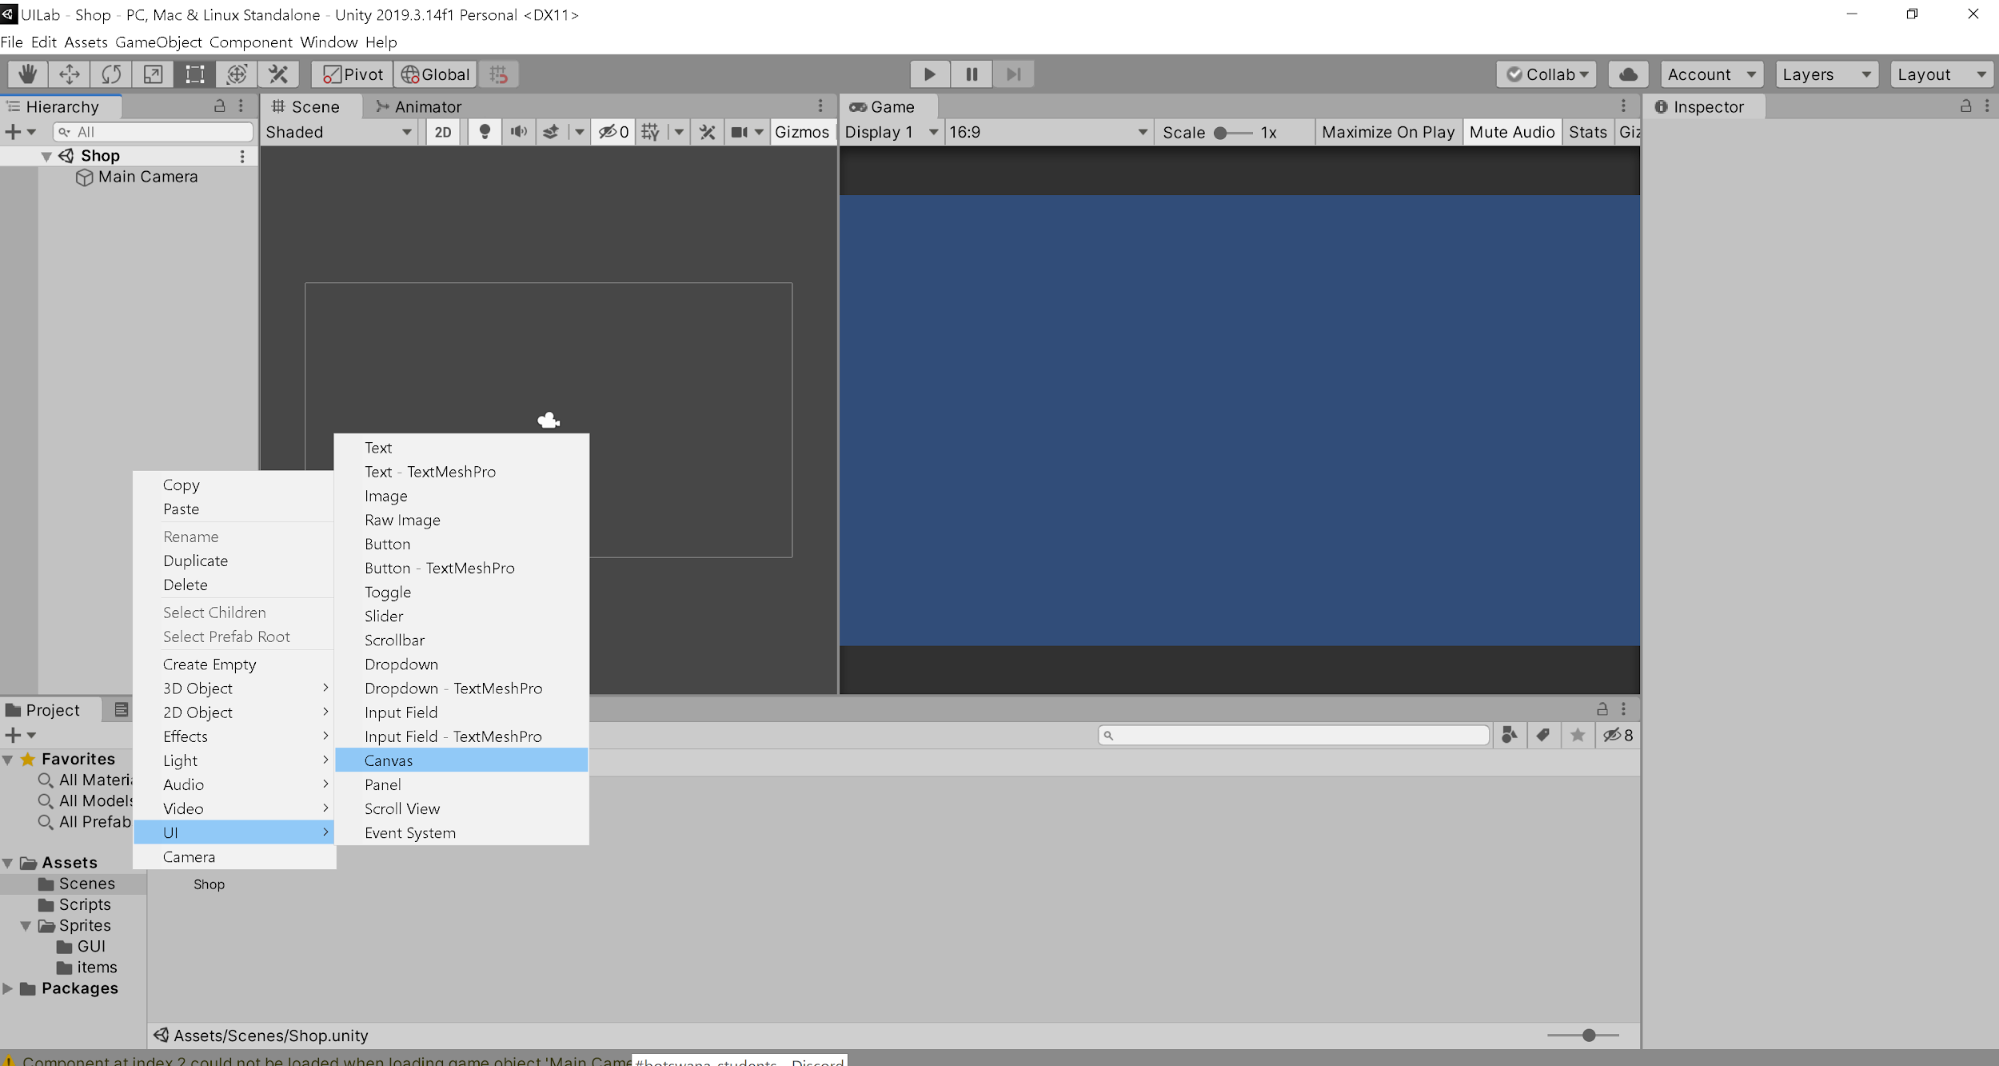
Task: Open Scene view more options
Action: (820, 106)
